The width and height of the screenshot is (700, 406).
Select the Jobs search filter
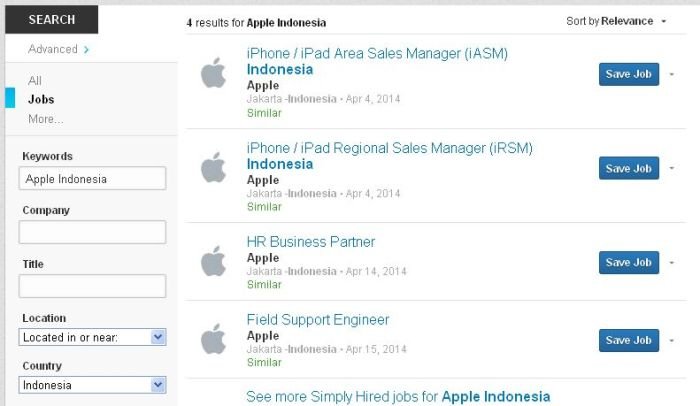click(x=41, y=99)
